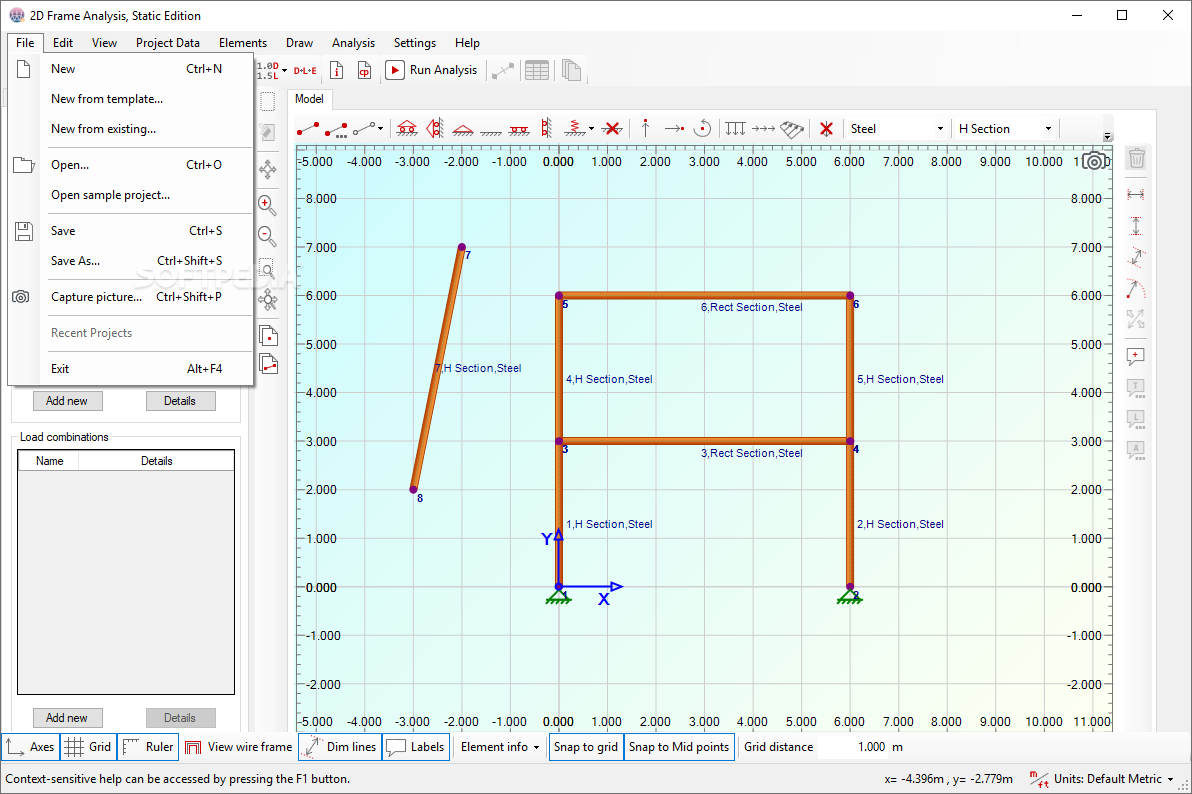Select the uniform distributed load tool
Image resolution: width=1192 pixels, height=794 pixels.
click(x=735, y=129)
